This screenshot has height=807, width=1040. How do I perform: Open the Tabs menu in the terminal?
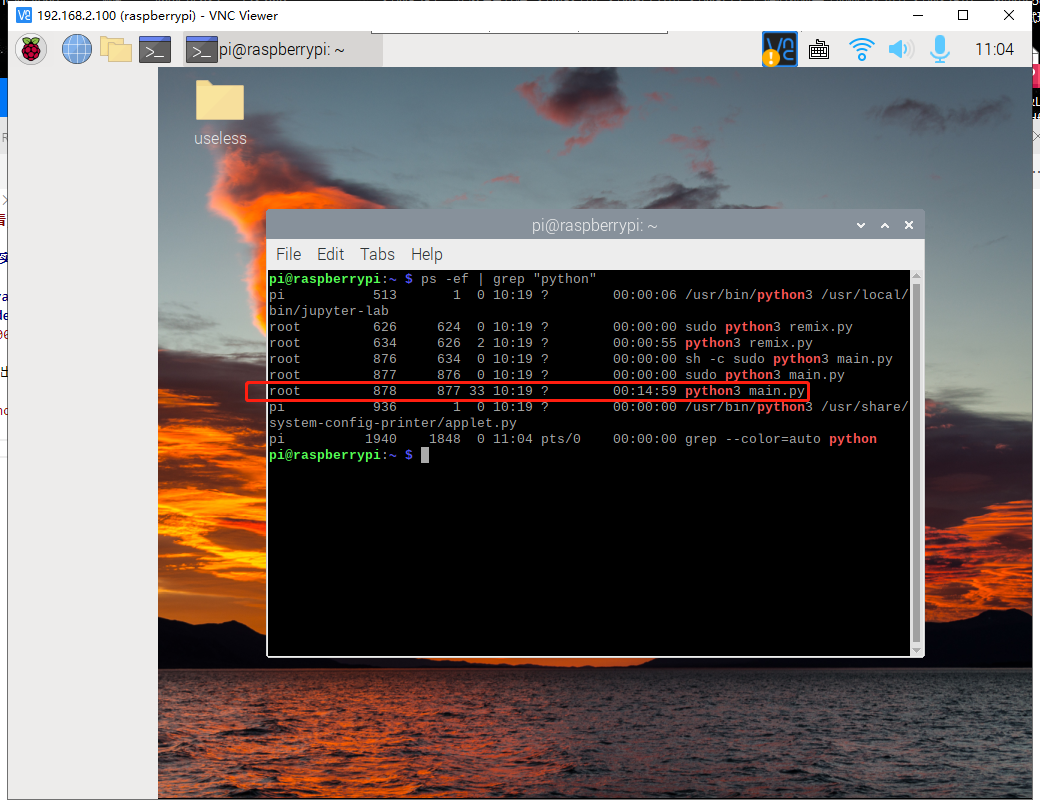tap(377, 254)
